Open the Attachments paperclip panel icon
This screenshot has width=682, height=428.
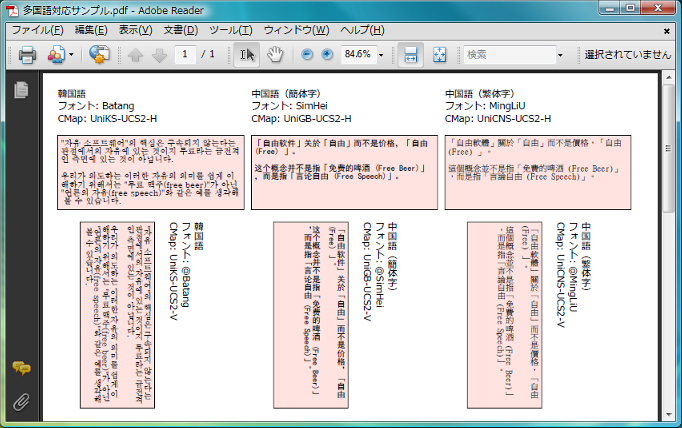pos(21,402)
